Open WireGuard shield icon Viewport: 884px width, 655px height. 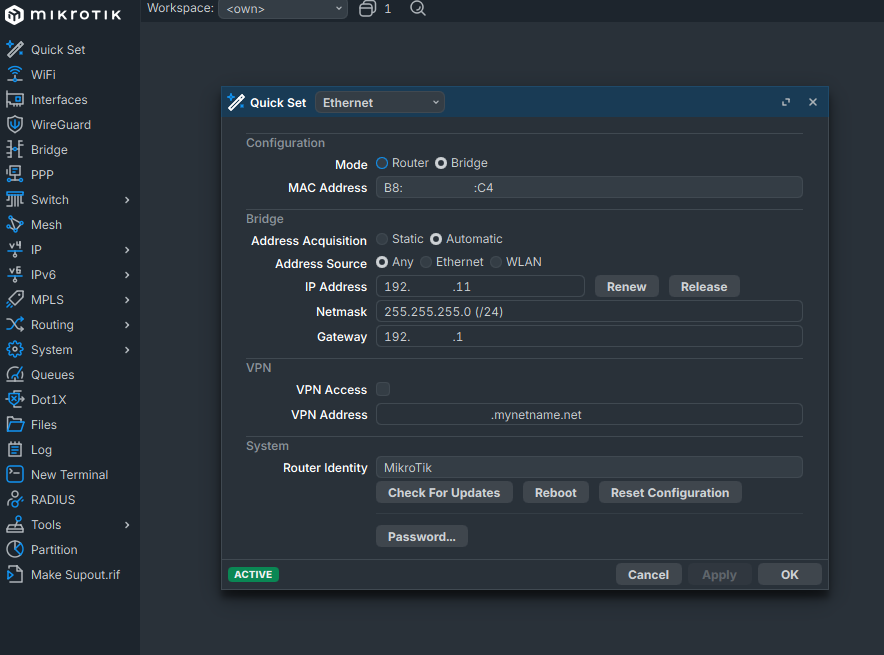pos(15,125)
